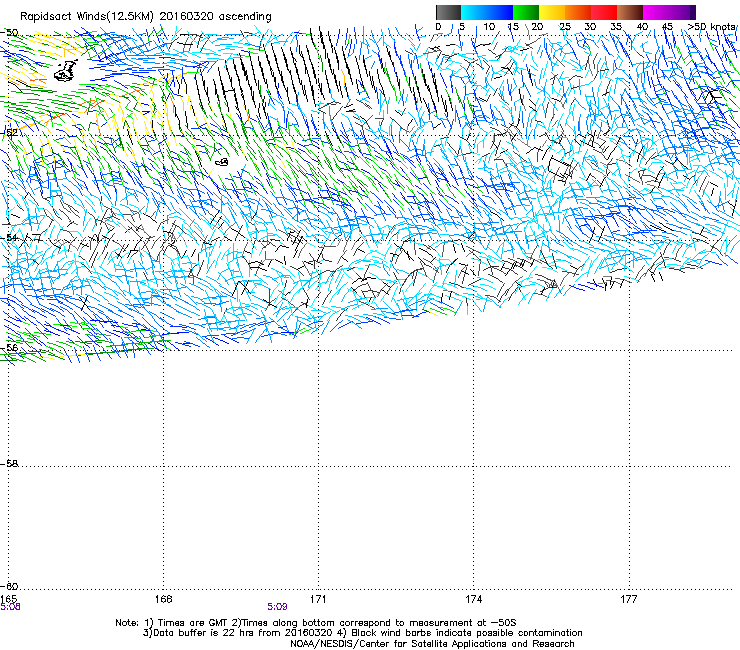Click legend tick label '10'
740x650 pixels.
pyautogui.click(x=489, y=27)
